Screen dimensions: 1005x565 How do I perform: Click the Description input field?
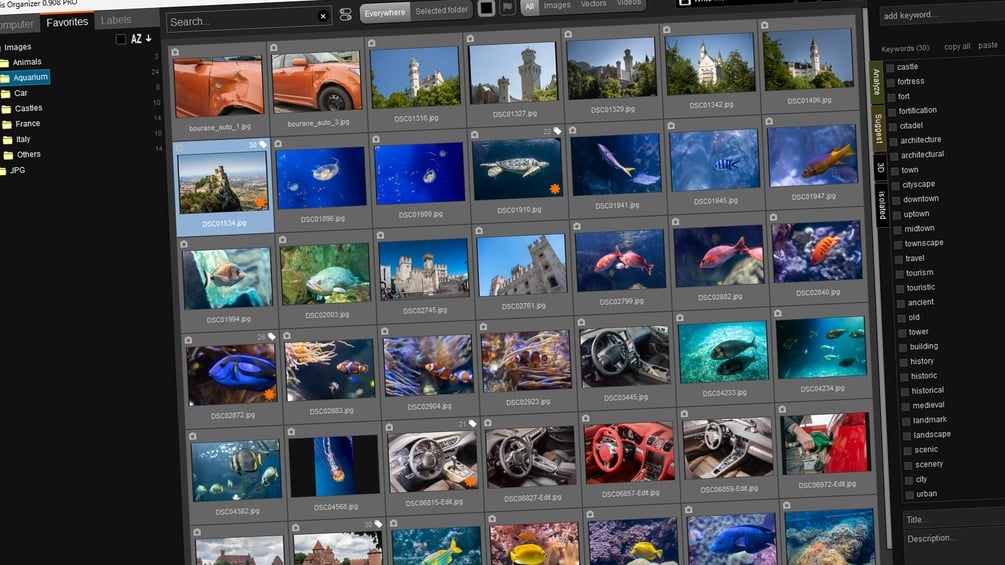[x=954, y=548]
